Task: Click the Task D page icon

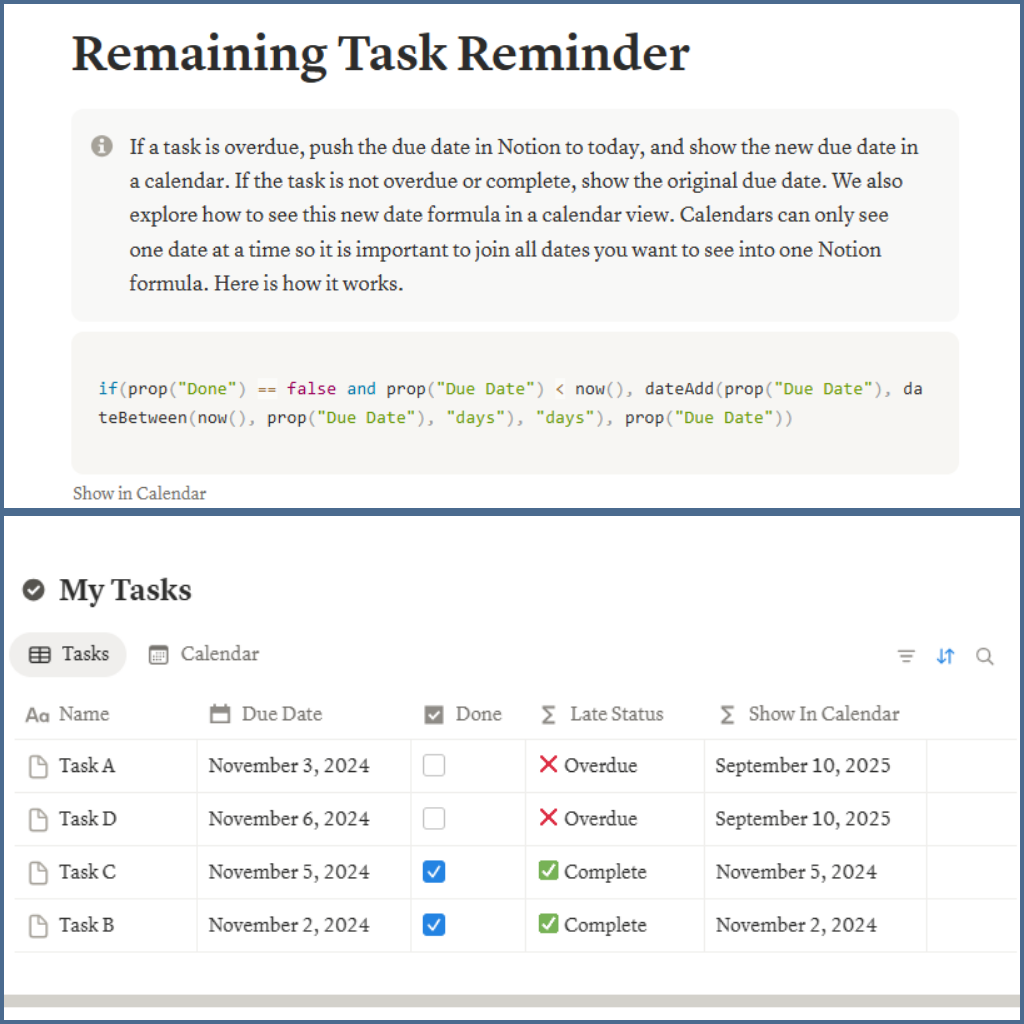Action: [37, 820]
